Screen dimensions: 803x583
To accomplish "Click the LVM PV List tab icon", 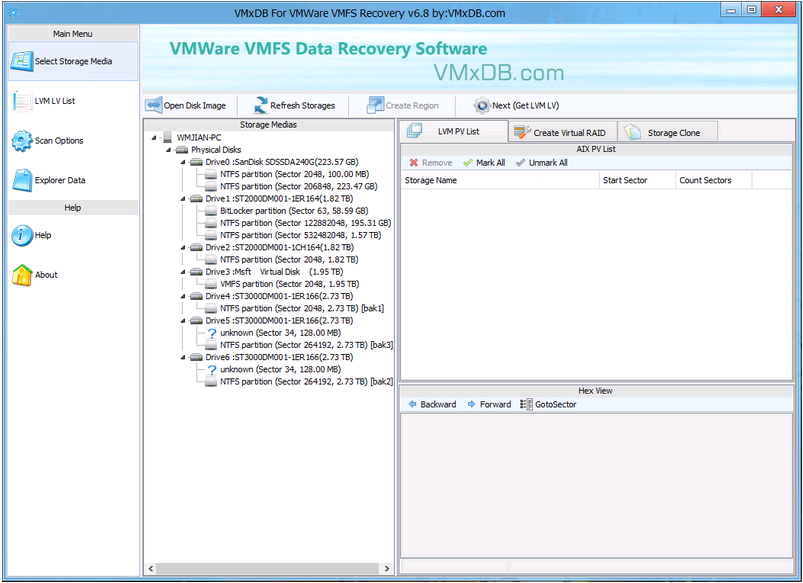I will (x=414, y=131).
